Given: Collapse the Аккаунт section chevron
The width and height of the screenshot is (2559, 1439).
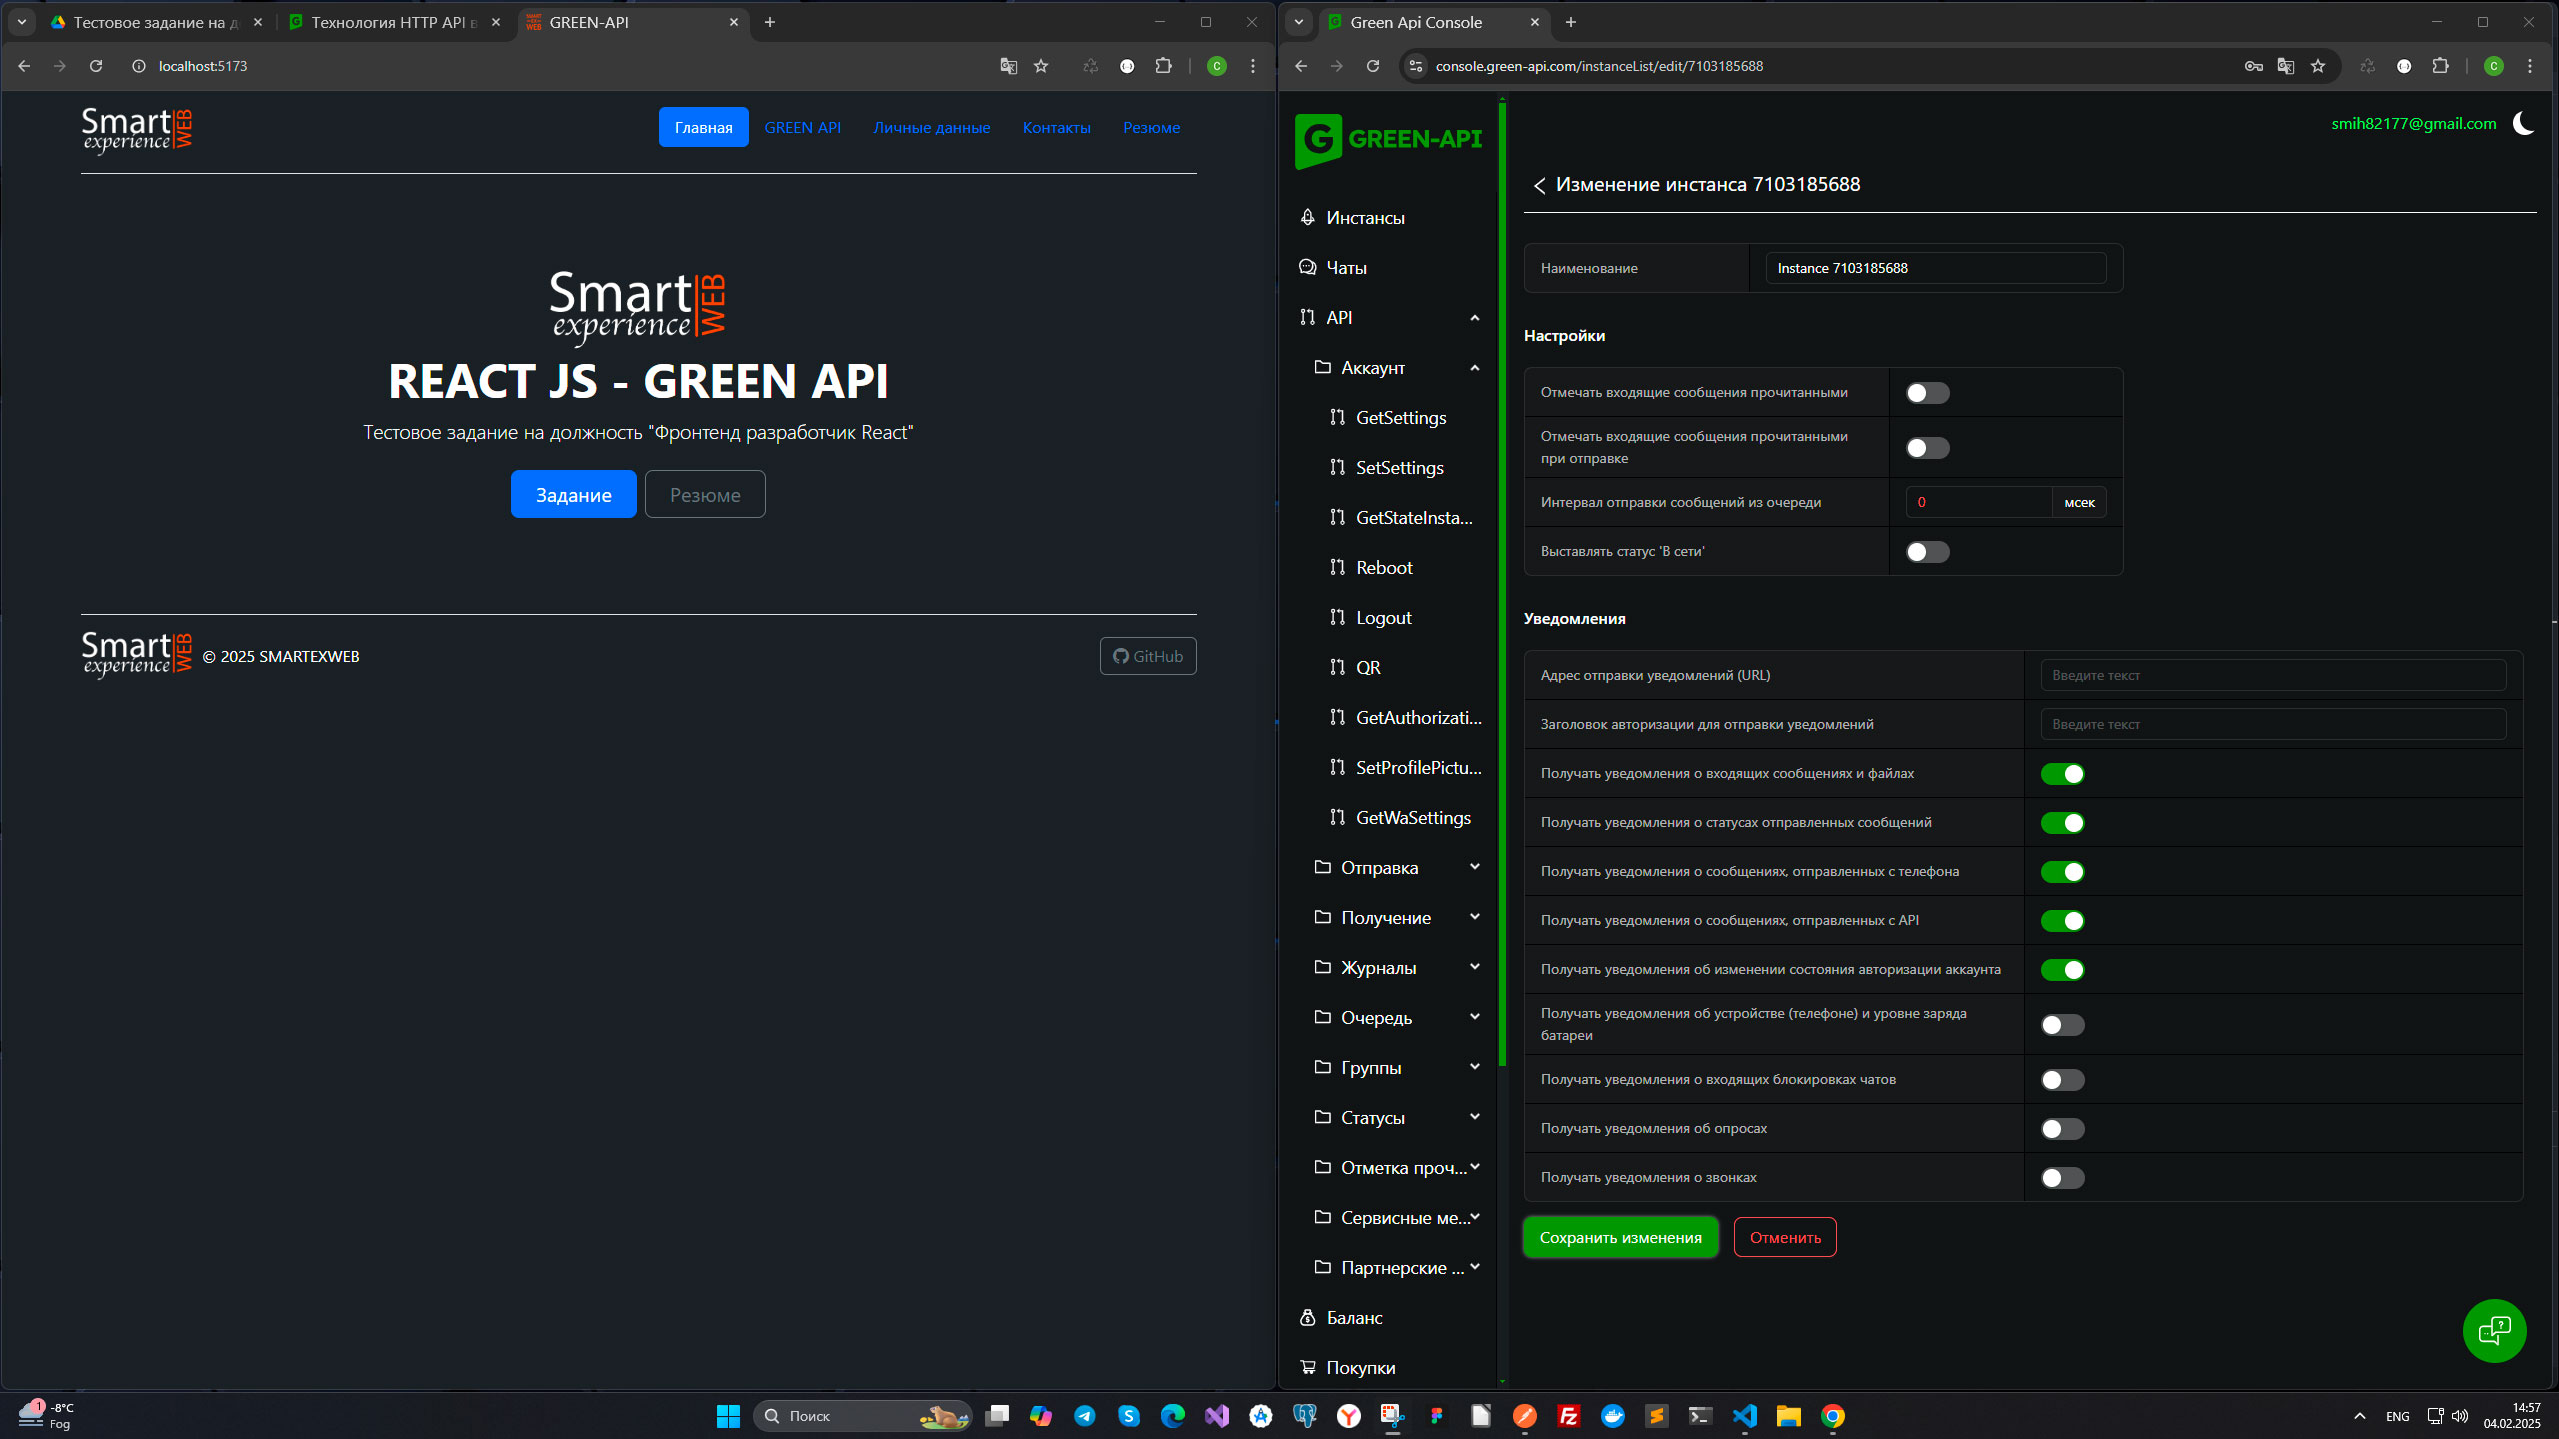Looking at the screenshot, I should pyautogui.click(x=1474, y=368).
